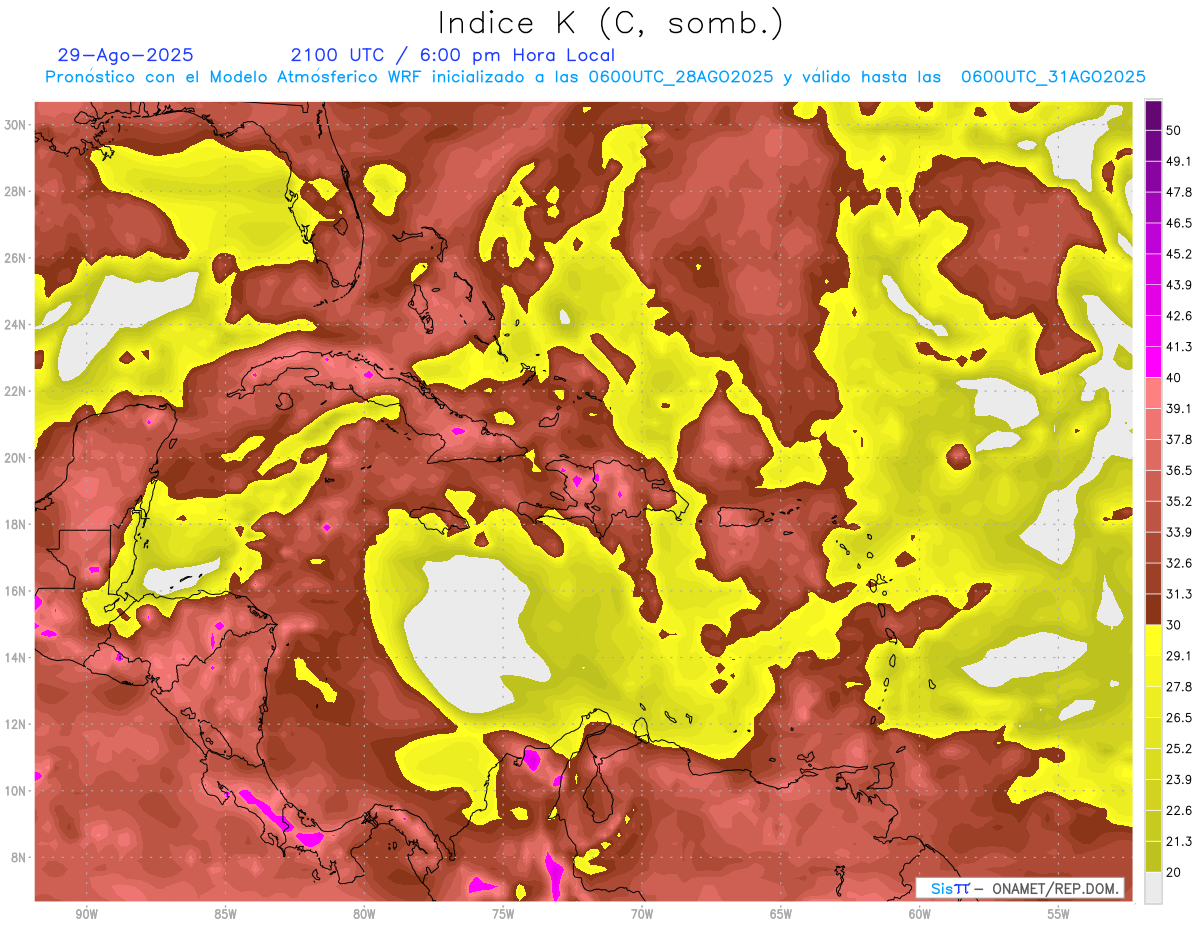Click the '37.8' color scale value

pos(1179,439)
